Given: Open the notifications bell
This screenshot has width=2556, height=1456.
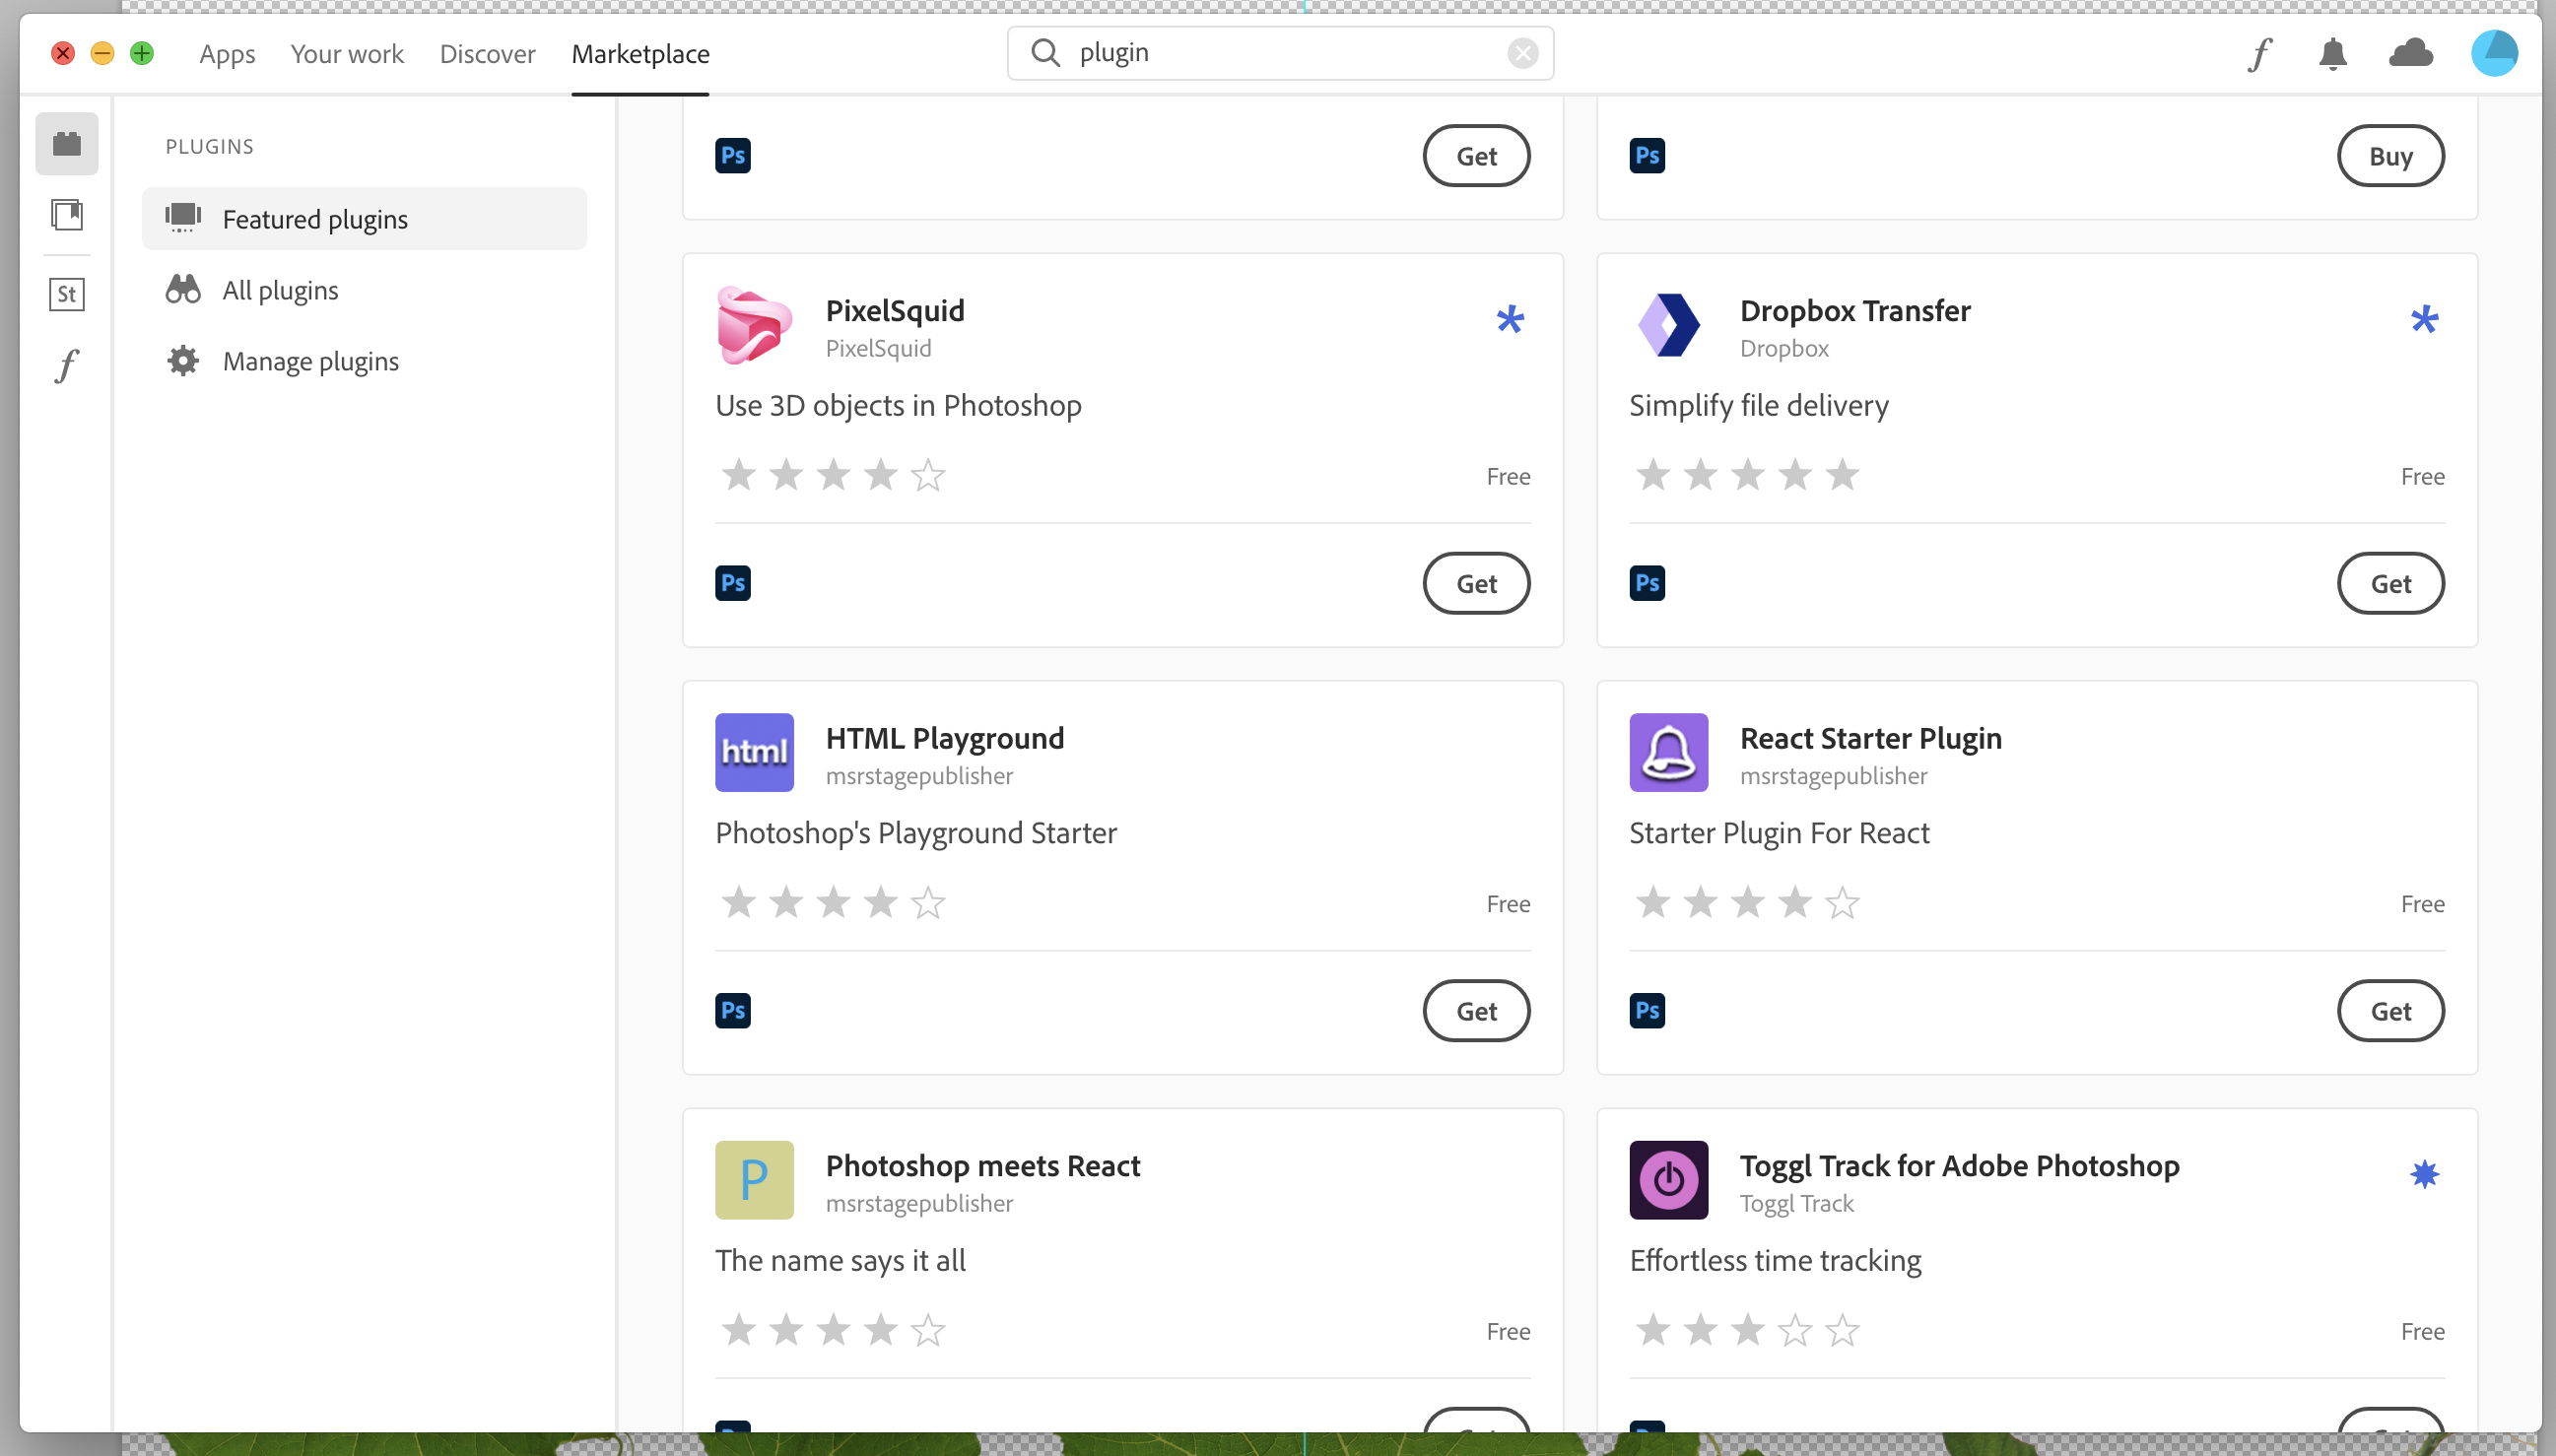Looking at the screenshot, I should [x=2332, y=53].
